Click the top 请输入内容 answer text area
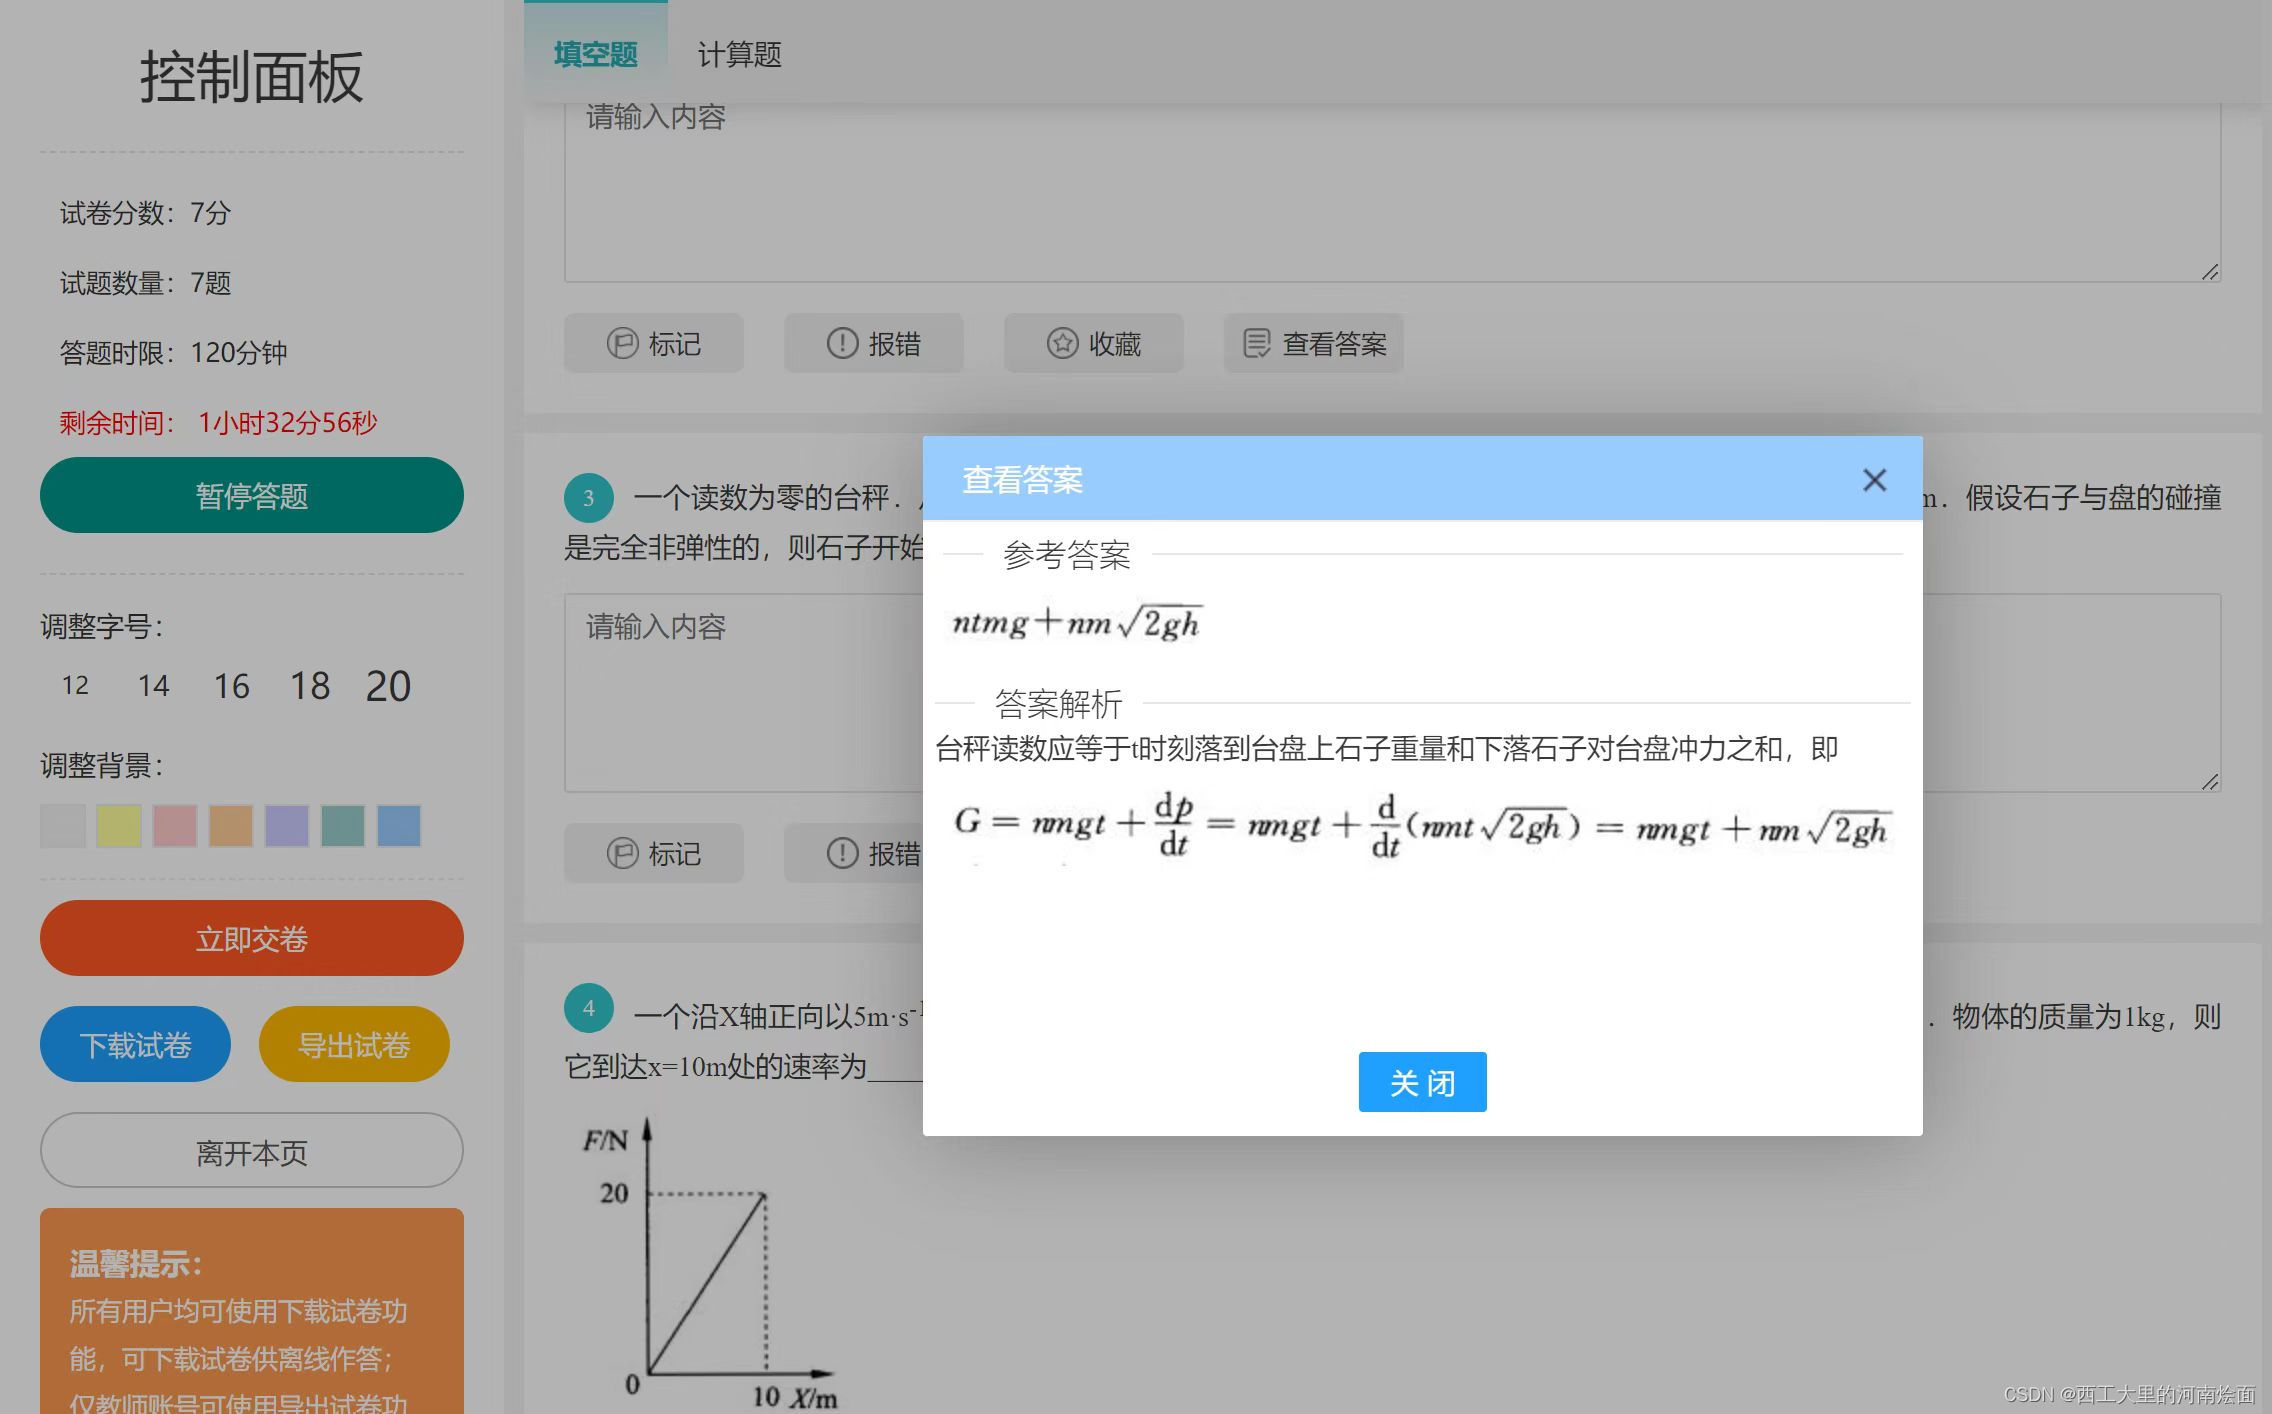 click(1390, 190)
